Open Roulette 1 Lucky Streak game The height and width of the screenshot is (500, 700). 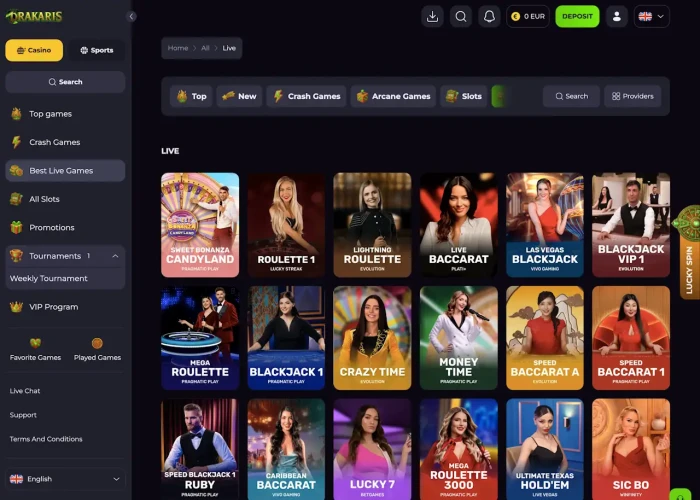tap(286, 225)
